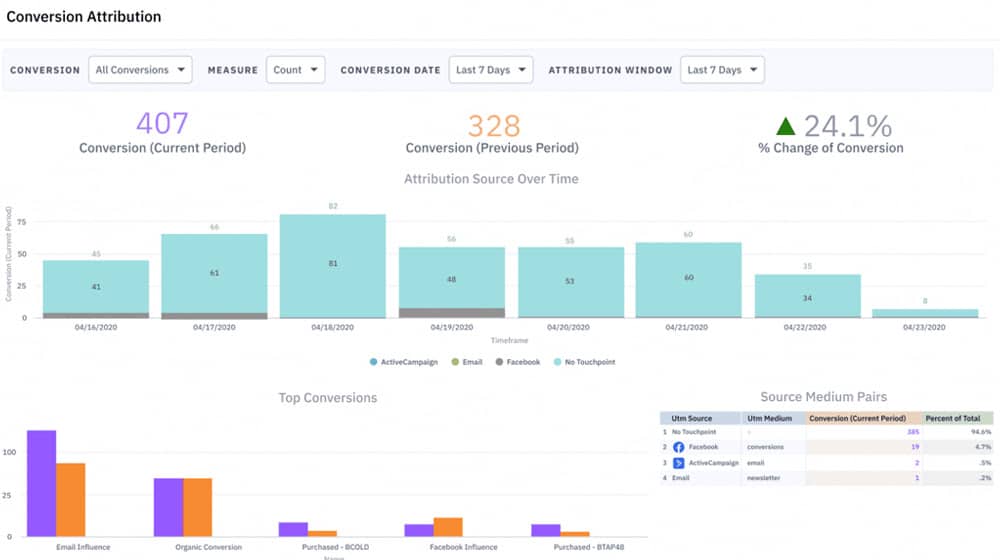Image resolution: width=1000 pixels, height=560 pixels.
Task: Click the 2 conversion link for ActiveCampaign
Action: (x=917, y=463)
